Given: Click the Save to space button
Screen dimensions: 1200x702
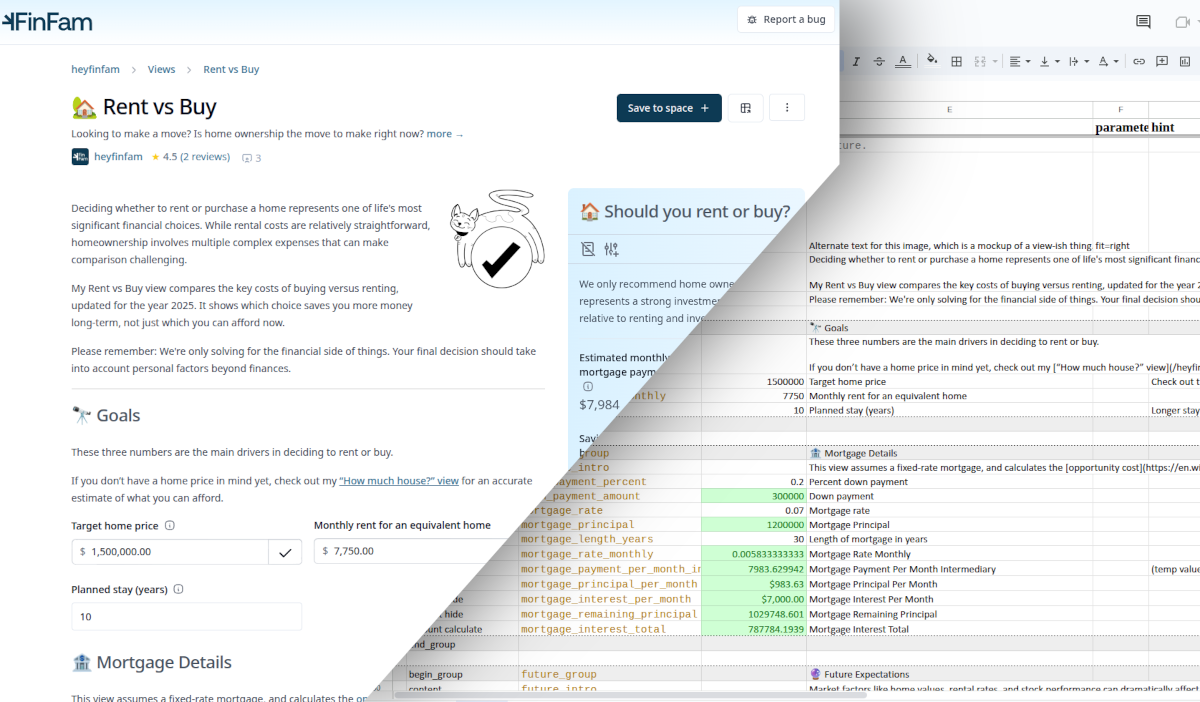Looking at the screenshot, I should click(x=668, y=108).
